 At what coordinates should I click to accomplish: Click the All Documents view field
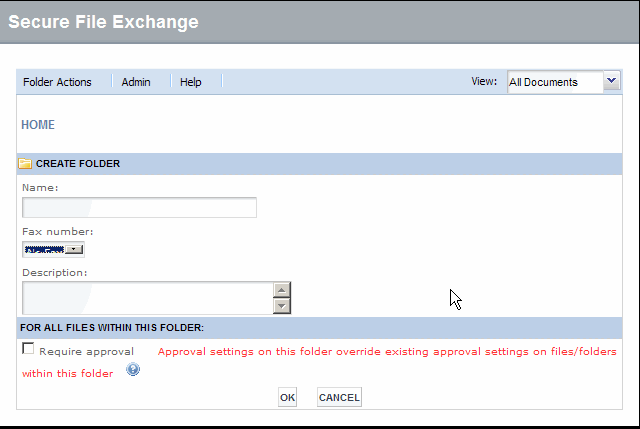(555, 82)
